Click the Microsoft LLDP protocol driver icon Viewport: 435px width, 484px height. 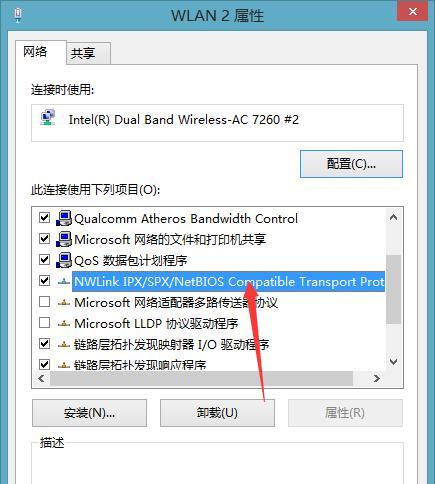pyautogui.click(x=64, y=323)
